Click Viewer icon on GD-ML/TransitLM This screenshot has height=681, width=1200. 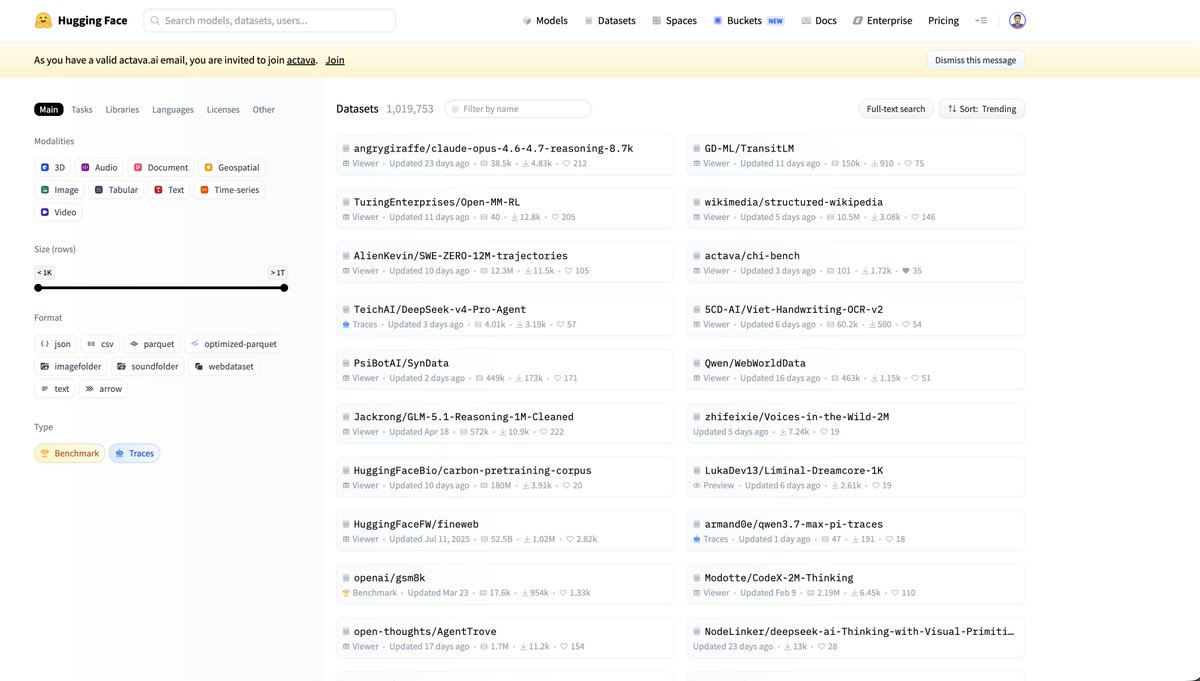pyautogui.click(x=697, y=163)
